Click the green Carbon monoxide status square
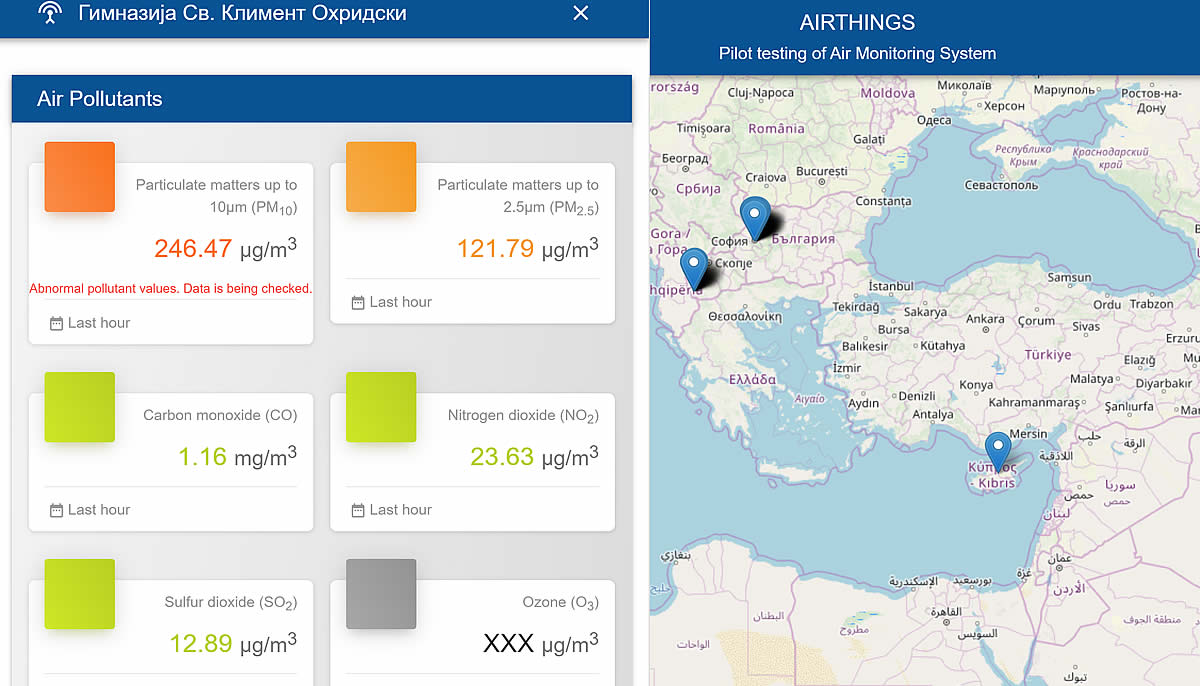1200x686 pixels. (80, 407)
